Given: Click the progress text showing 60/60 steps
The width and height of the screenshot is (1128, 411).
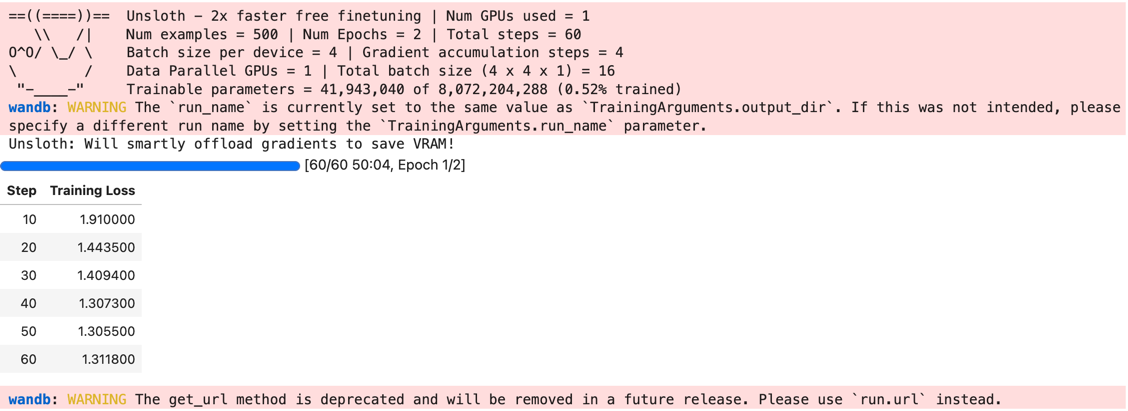Looking at the screenshot, I should pos(385,165).
